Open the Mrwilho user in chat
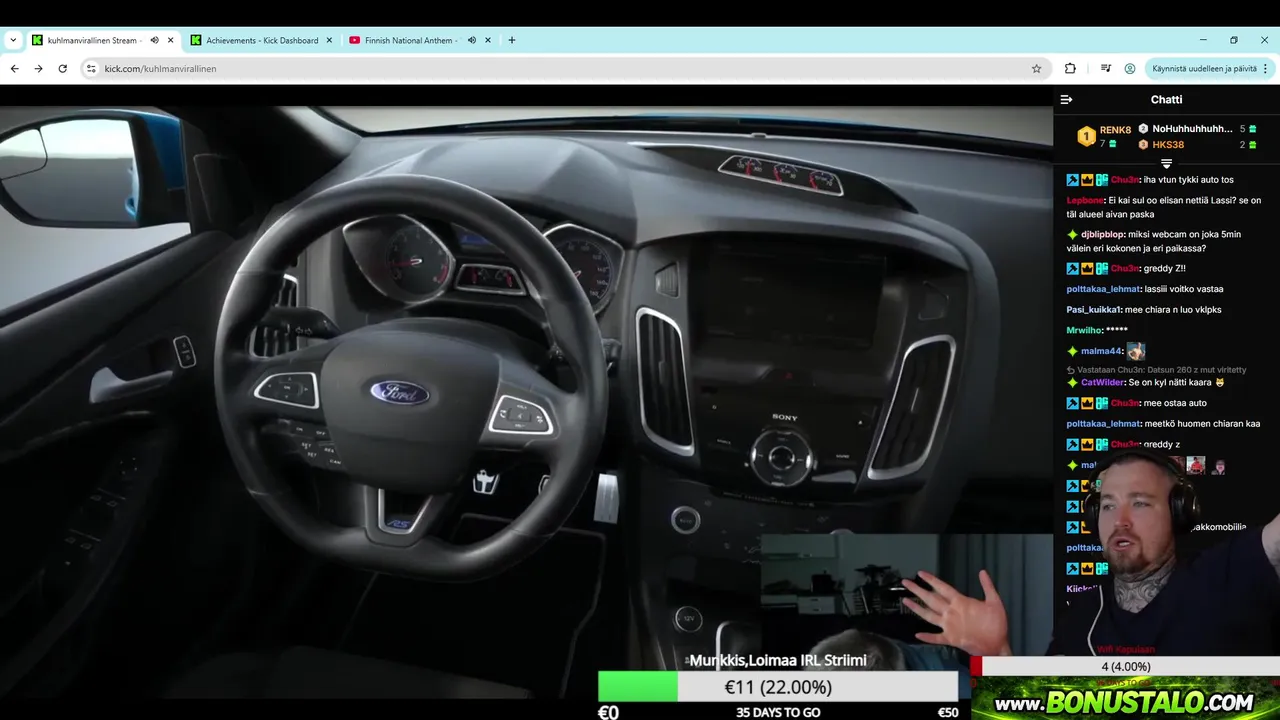 tap(1084, 330)
